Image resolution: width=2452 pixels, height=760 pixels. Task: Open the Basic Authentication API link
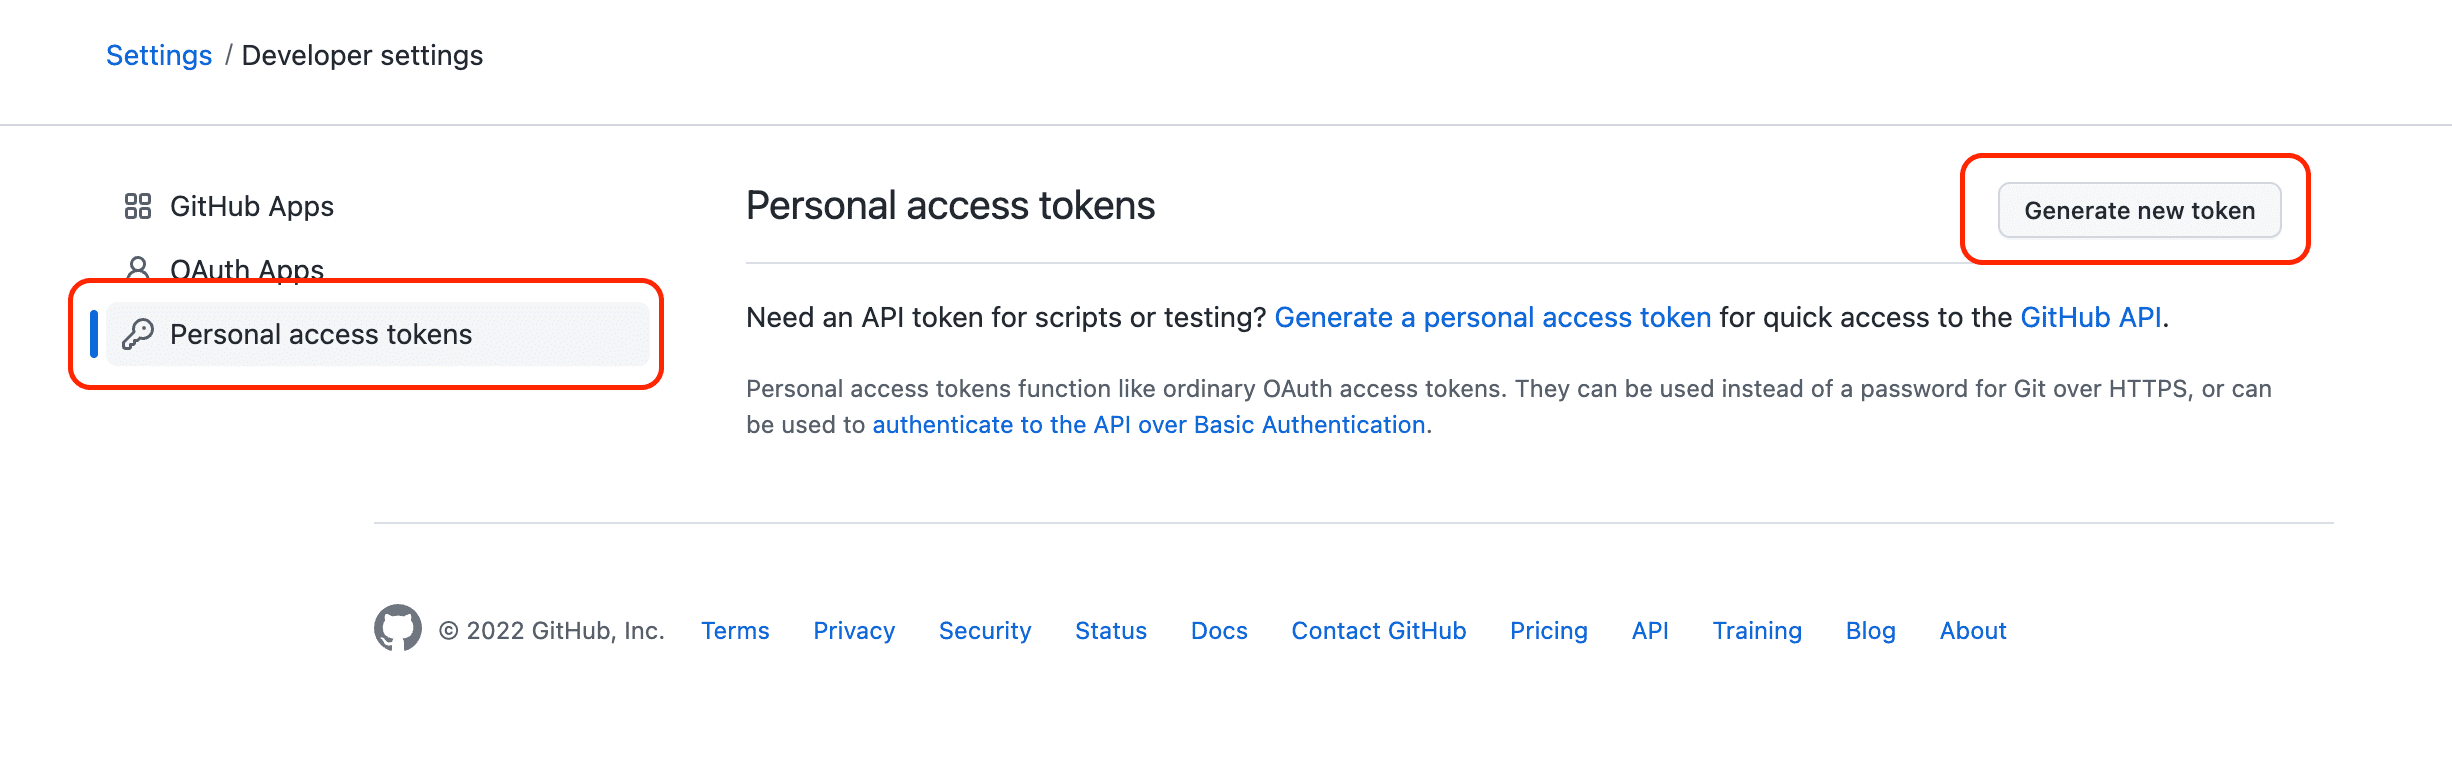[1148, 425]
